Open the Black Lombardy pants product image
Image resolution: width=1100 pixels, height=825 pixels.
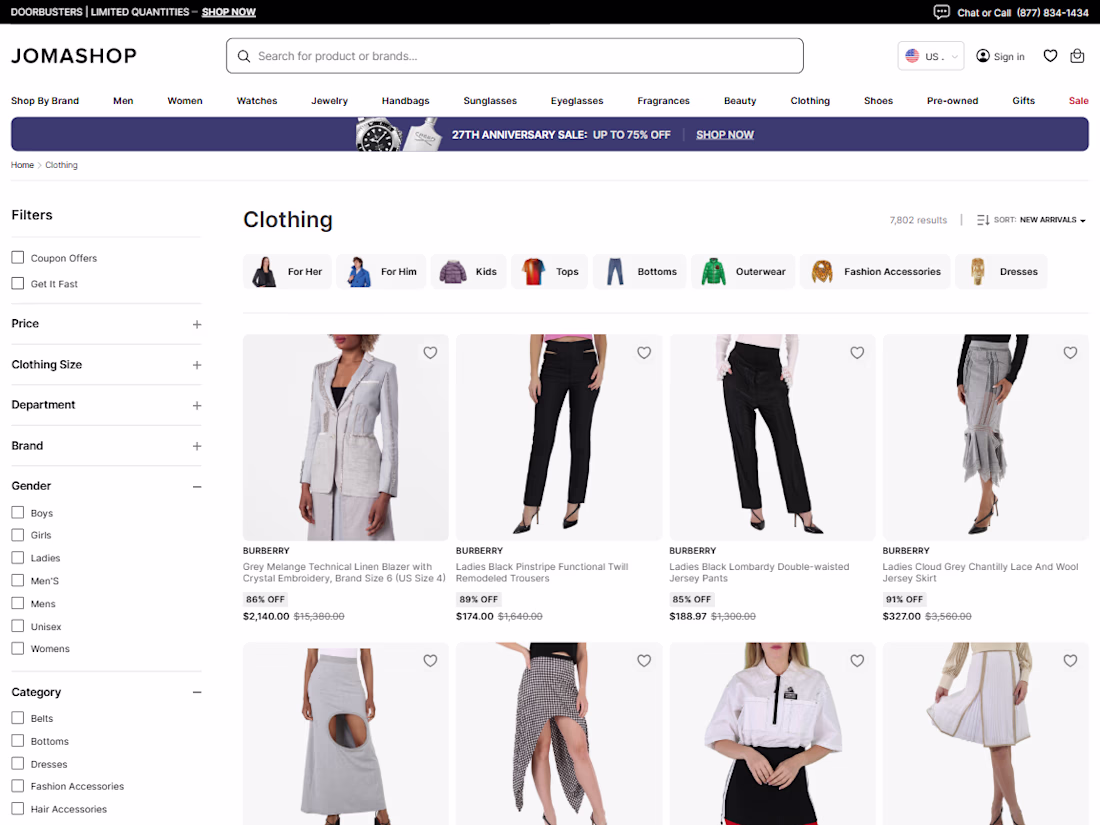pyautogui.click(x=772, y=437)
